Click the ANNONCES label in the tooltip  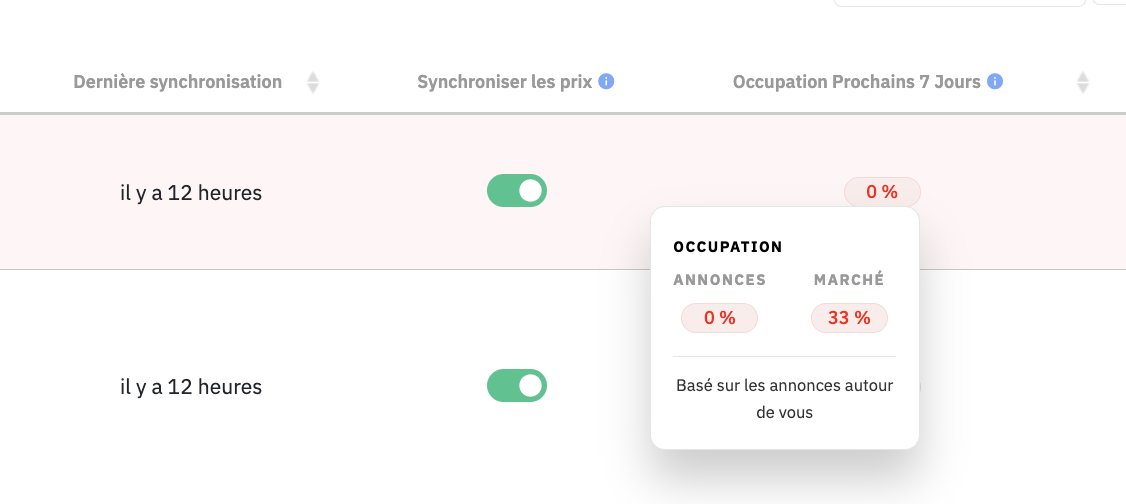pos(720,280)
